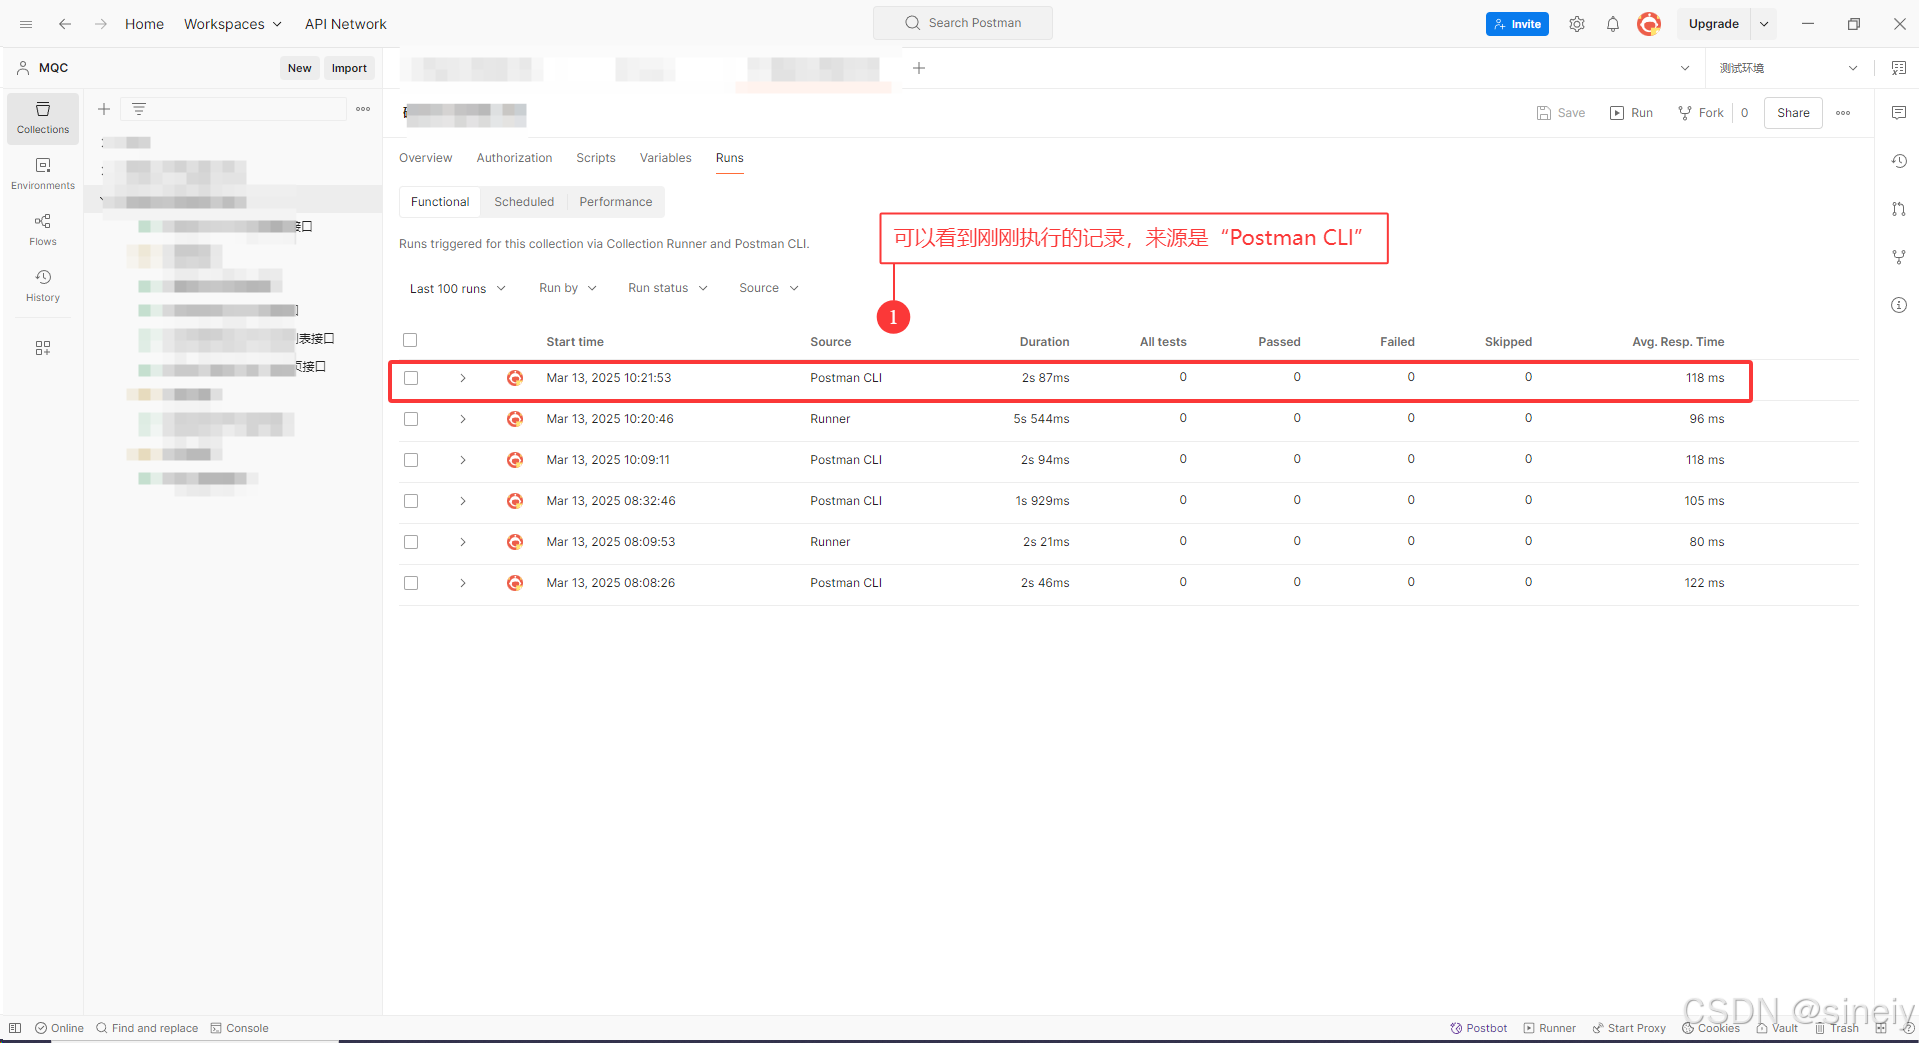The image size is (1919, 1043).
Task: Open forks icon in right sidebar
Action: point(1898,257)
